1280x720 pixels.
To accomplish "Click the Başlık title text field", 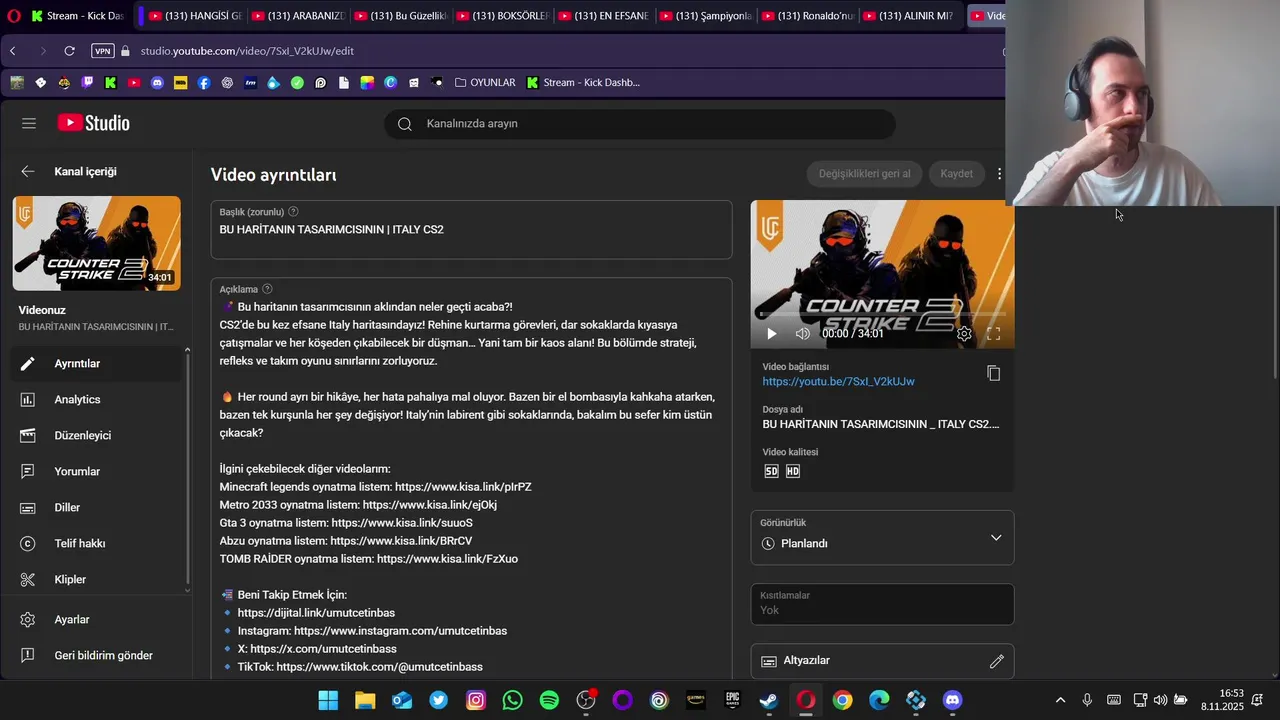I will coord(471,230).
